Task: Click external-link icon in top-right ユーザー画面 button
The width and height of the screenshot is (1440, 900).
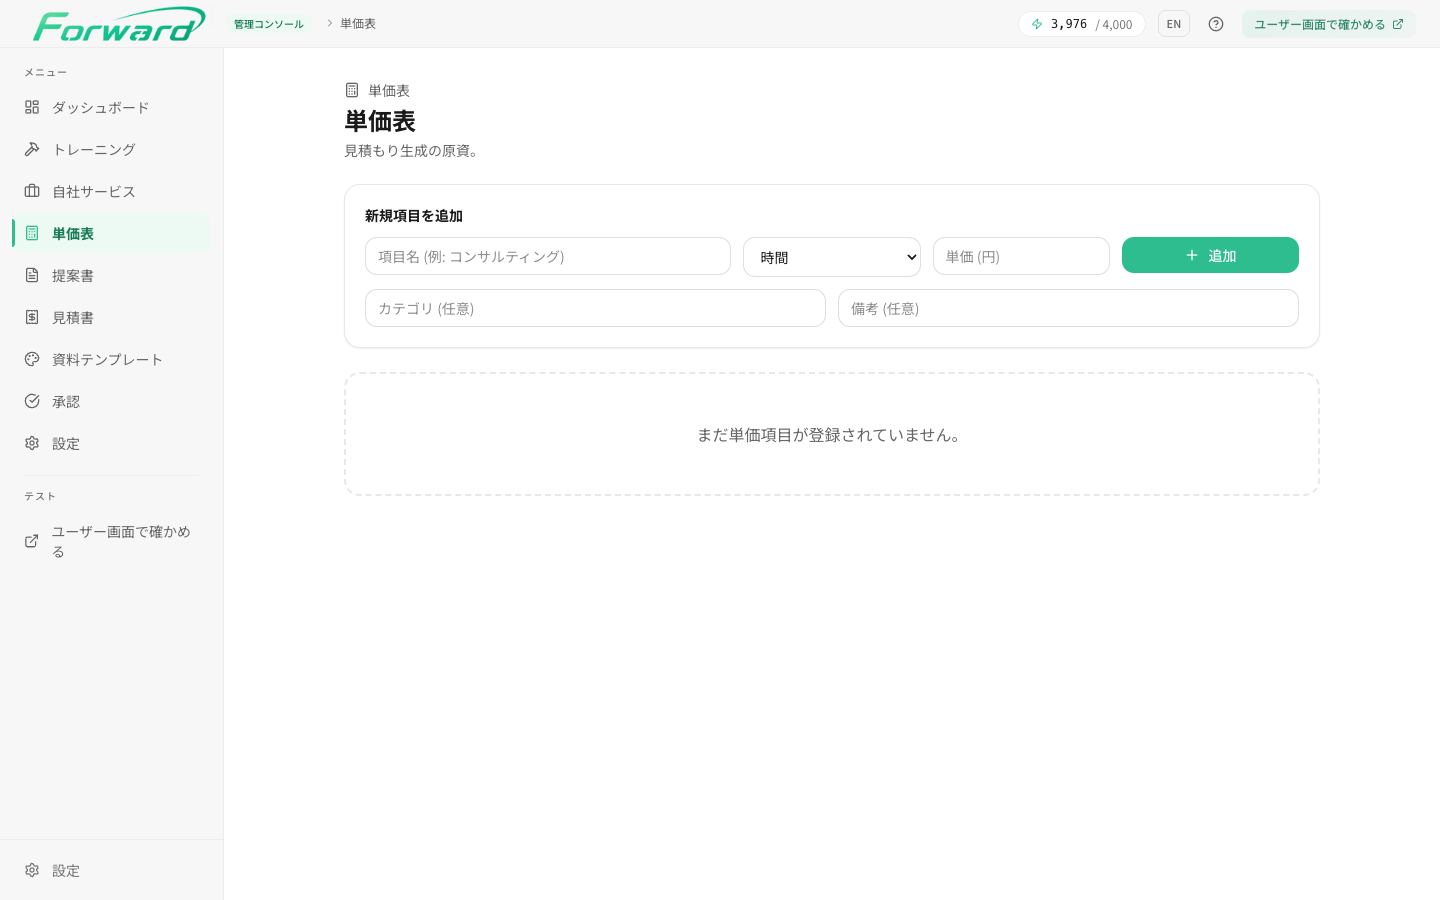Action: coord(1398,24)
